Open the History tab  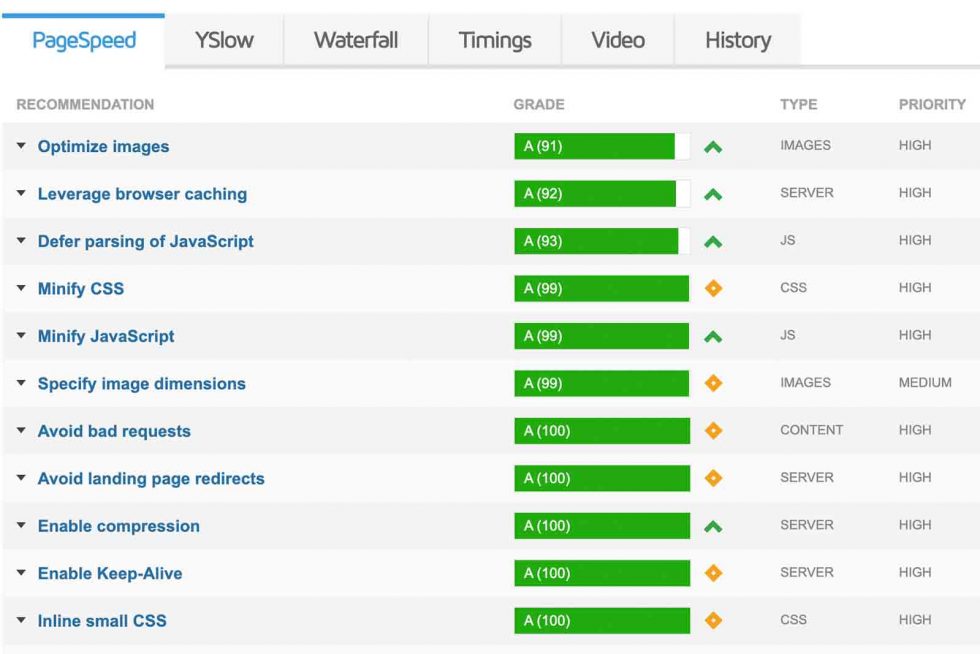(x=738, y=41)
